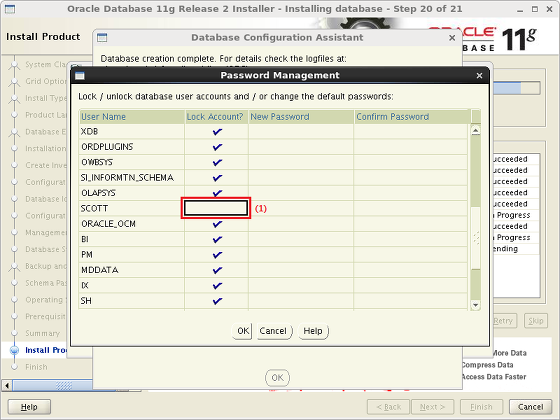Open Help in Password Management dialog
This screenshot has height=420, width=560.
(x=313, y=331)
